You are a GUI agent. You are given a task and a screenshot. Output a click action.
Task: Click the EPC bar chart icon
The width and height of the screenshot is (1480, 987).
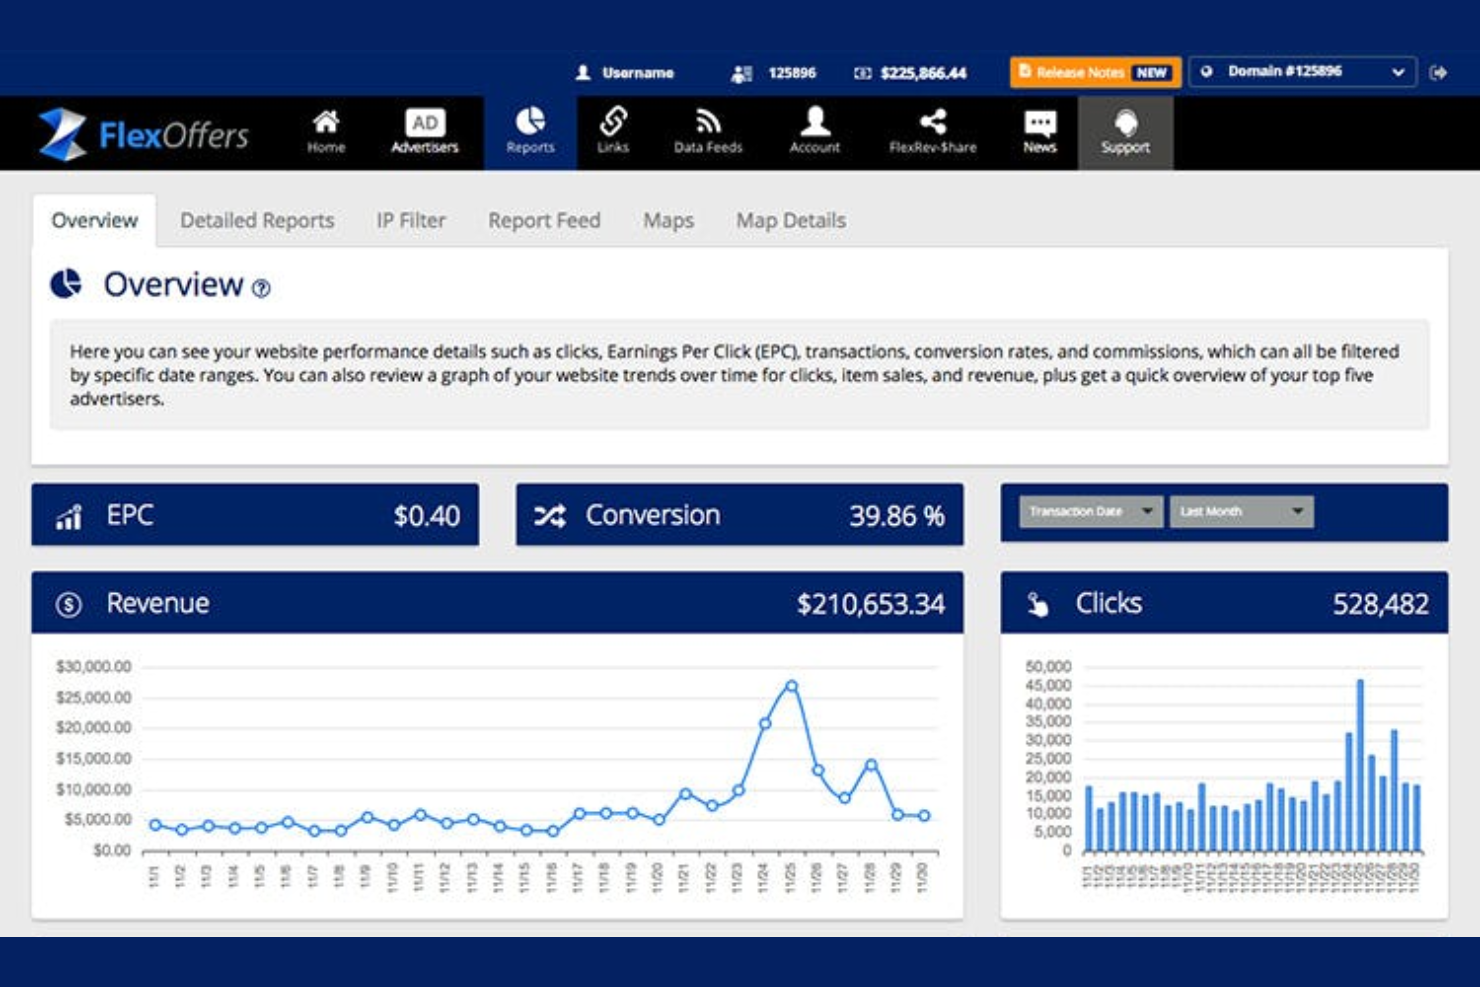pos(69,517)
